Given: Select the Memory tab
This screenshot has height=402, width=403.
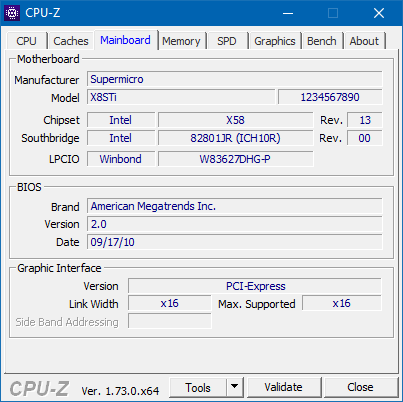Looking at the screenshot, I should pyautogui.click(x=181, y=41).
